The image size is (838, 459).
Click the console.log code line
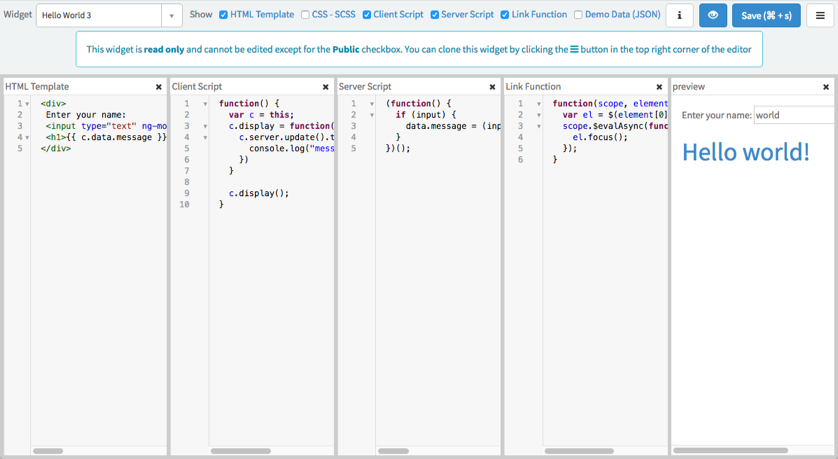pyautogui.click(x=292, y=149)
